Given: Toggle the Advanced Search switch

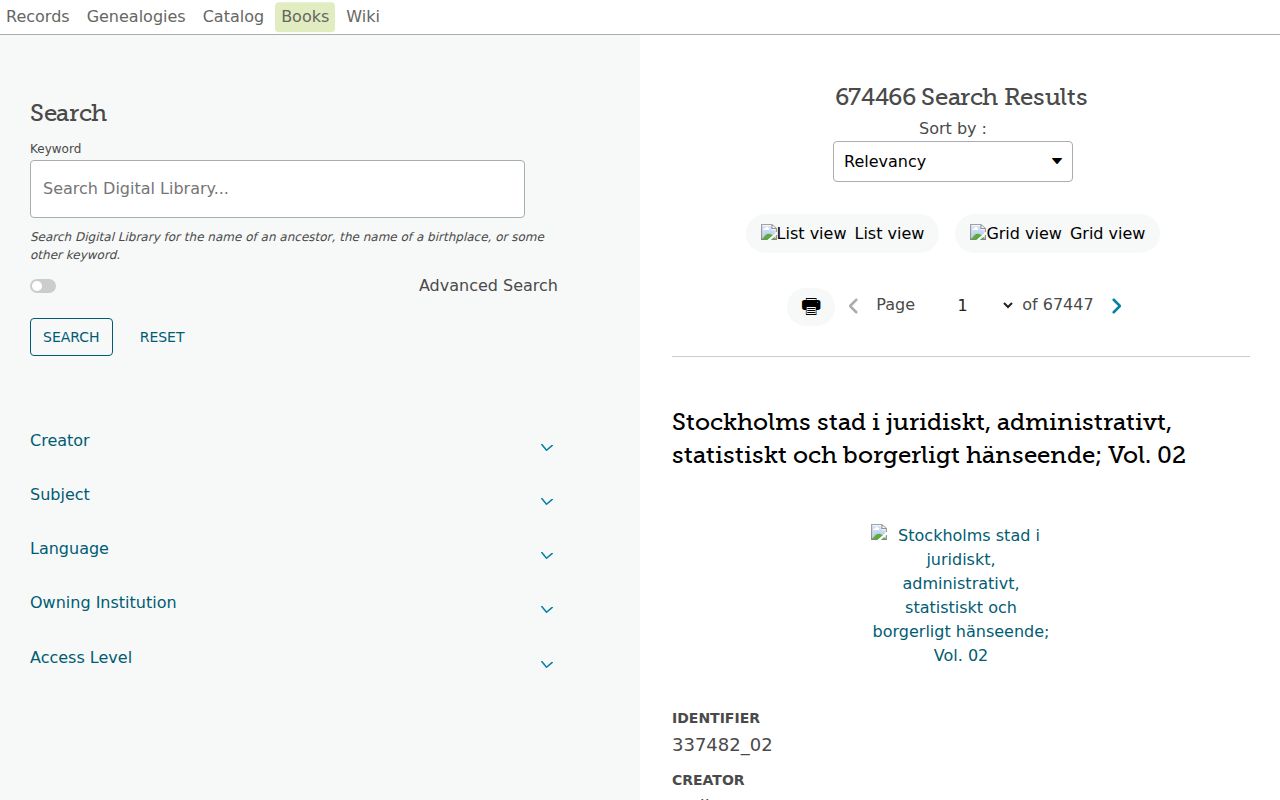Looking at the screenshot, I should coord(43,286).
